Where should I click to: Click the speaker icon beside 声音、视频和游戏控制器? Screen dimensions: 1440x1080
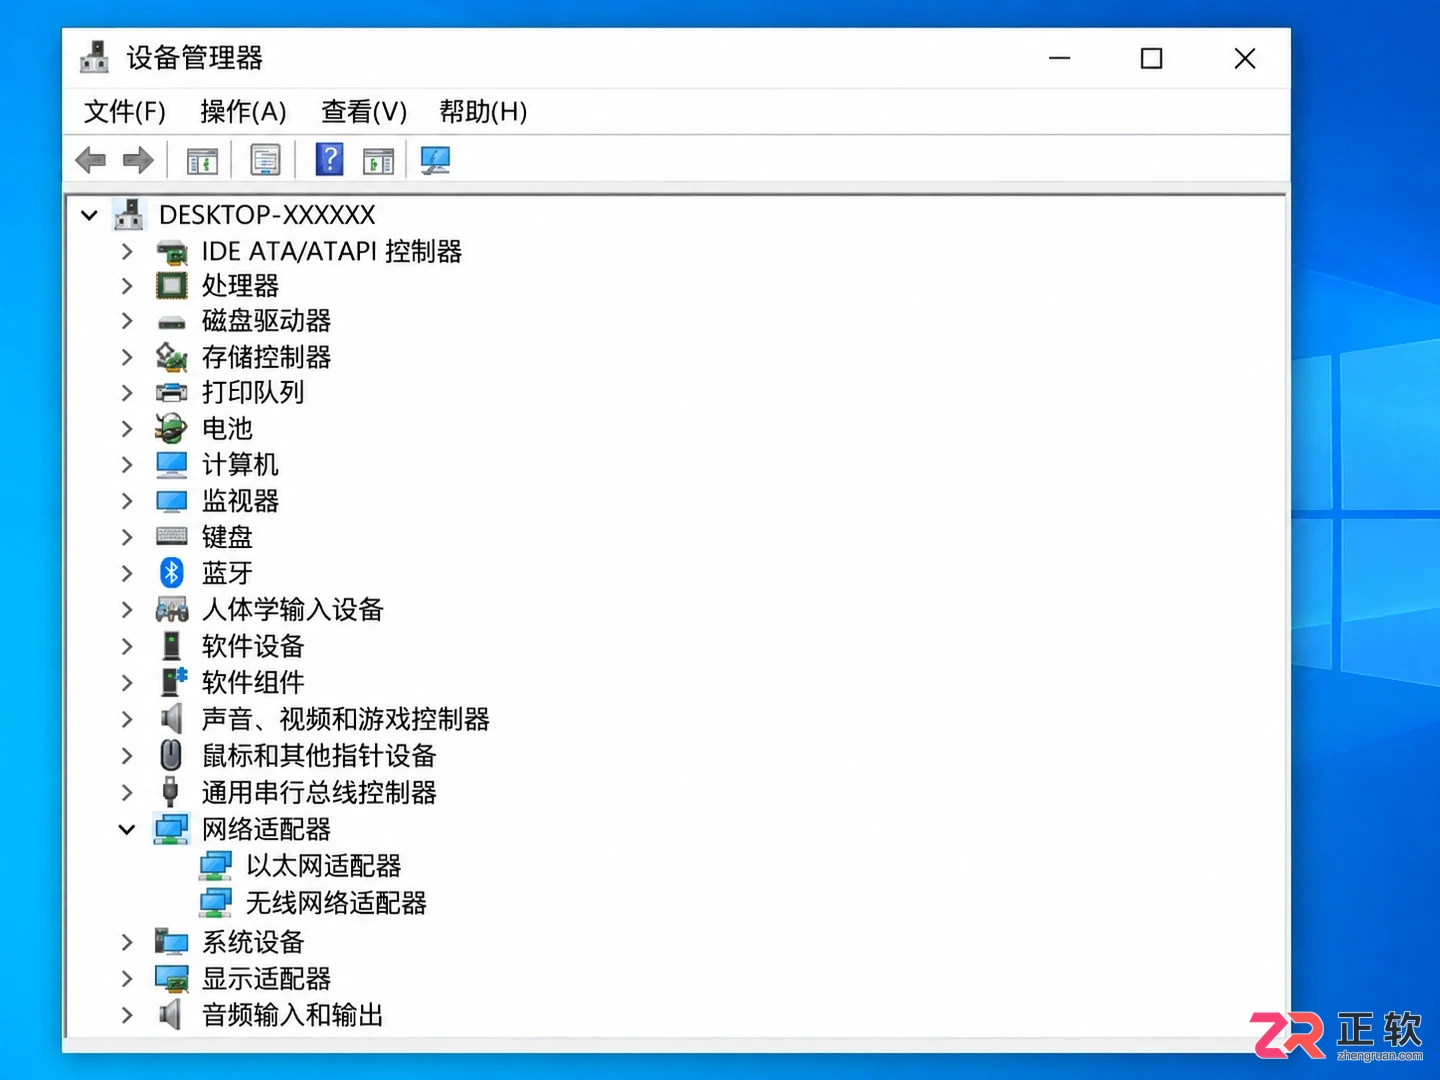point(172,718)
